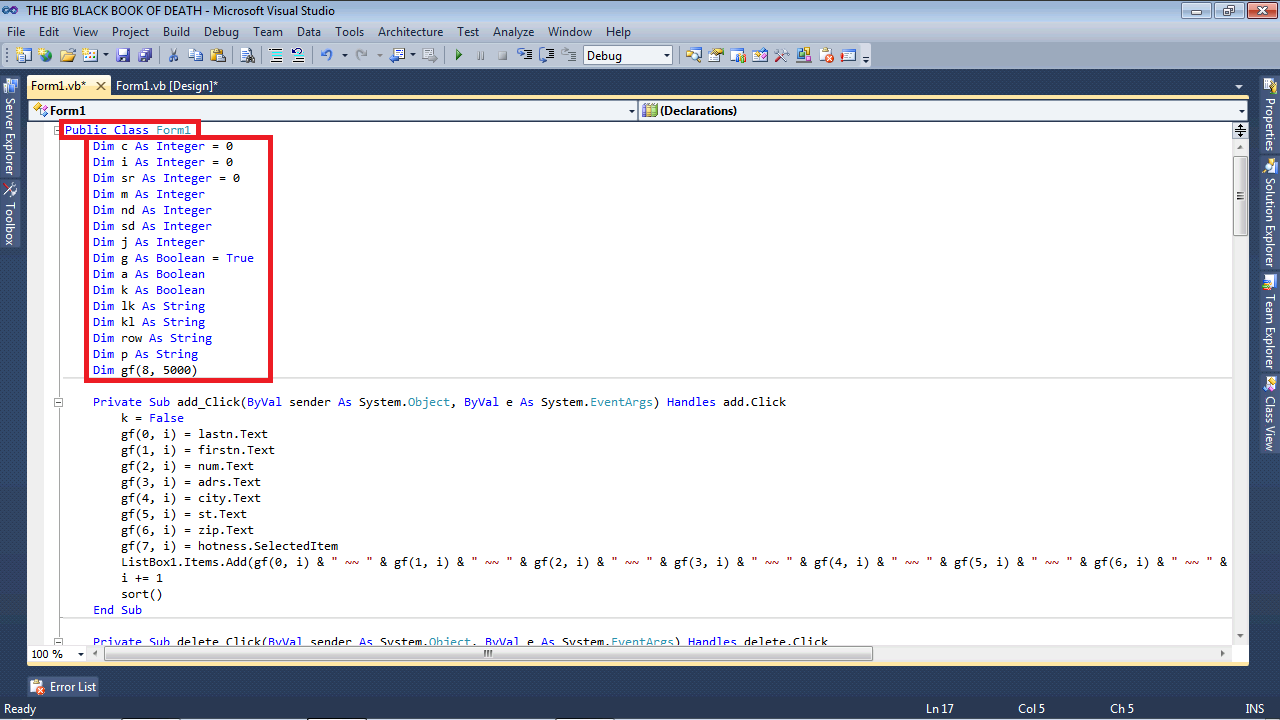
Task: Open the Class View side tab
Action: tap(1270, 414)
